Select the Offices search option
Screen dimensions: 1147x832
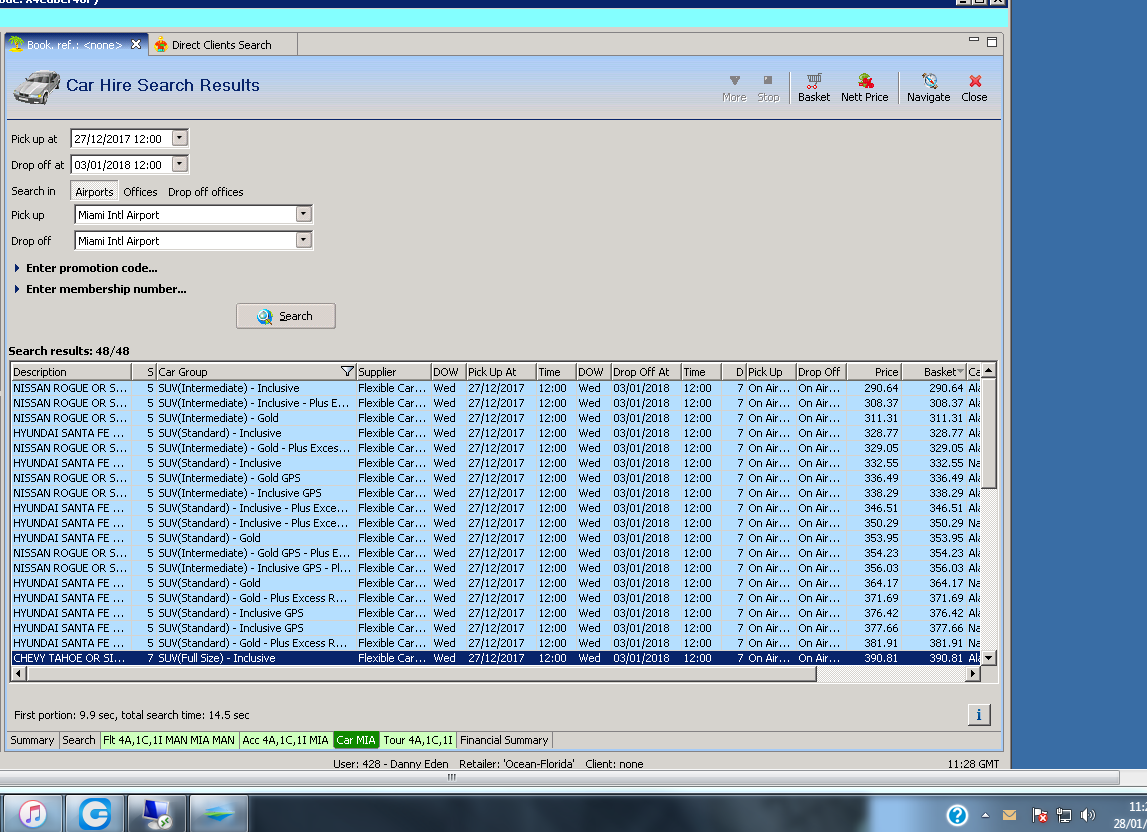(x=140, y=192)
